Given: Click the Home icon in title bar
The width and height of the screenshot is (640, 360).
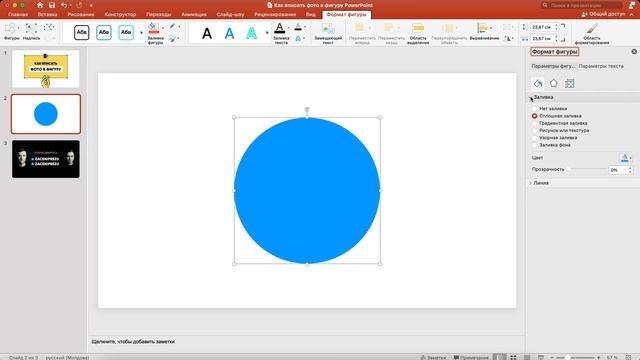Looking at the screenshot, I should coord(40,5).
